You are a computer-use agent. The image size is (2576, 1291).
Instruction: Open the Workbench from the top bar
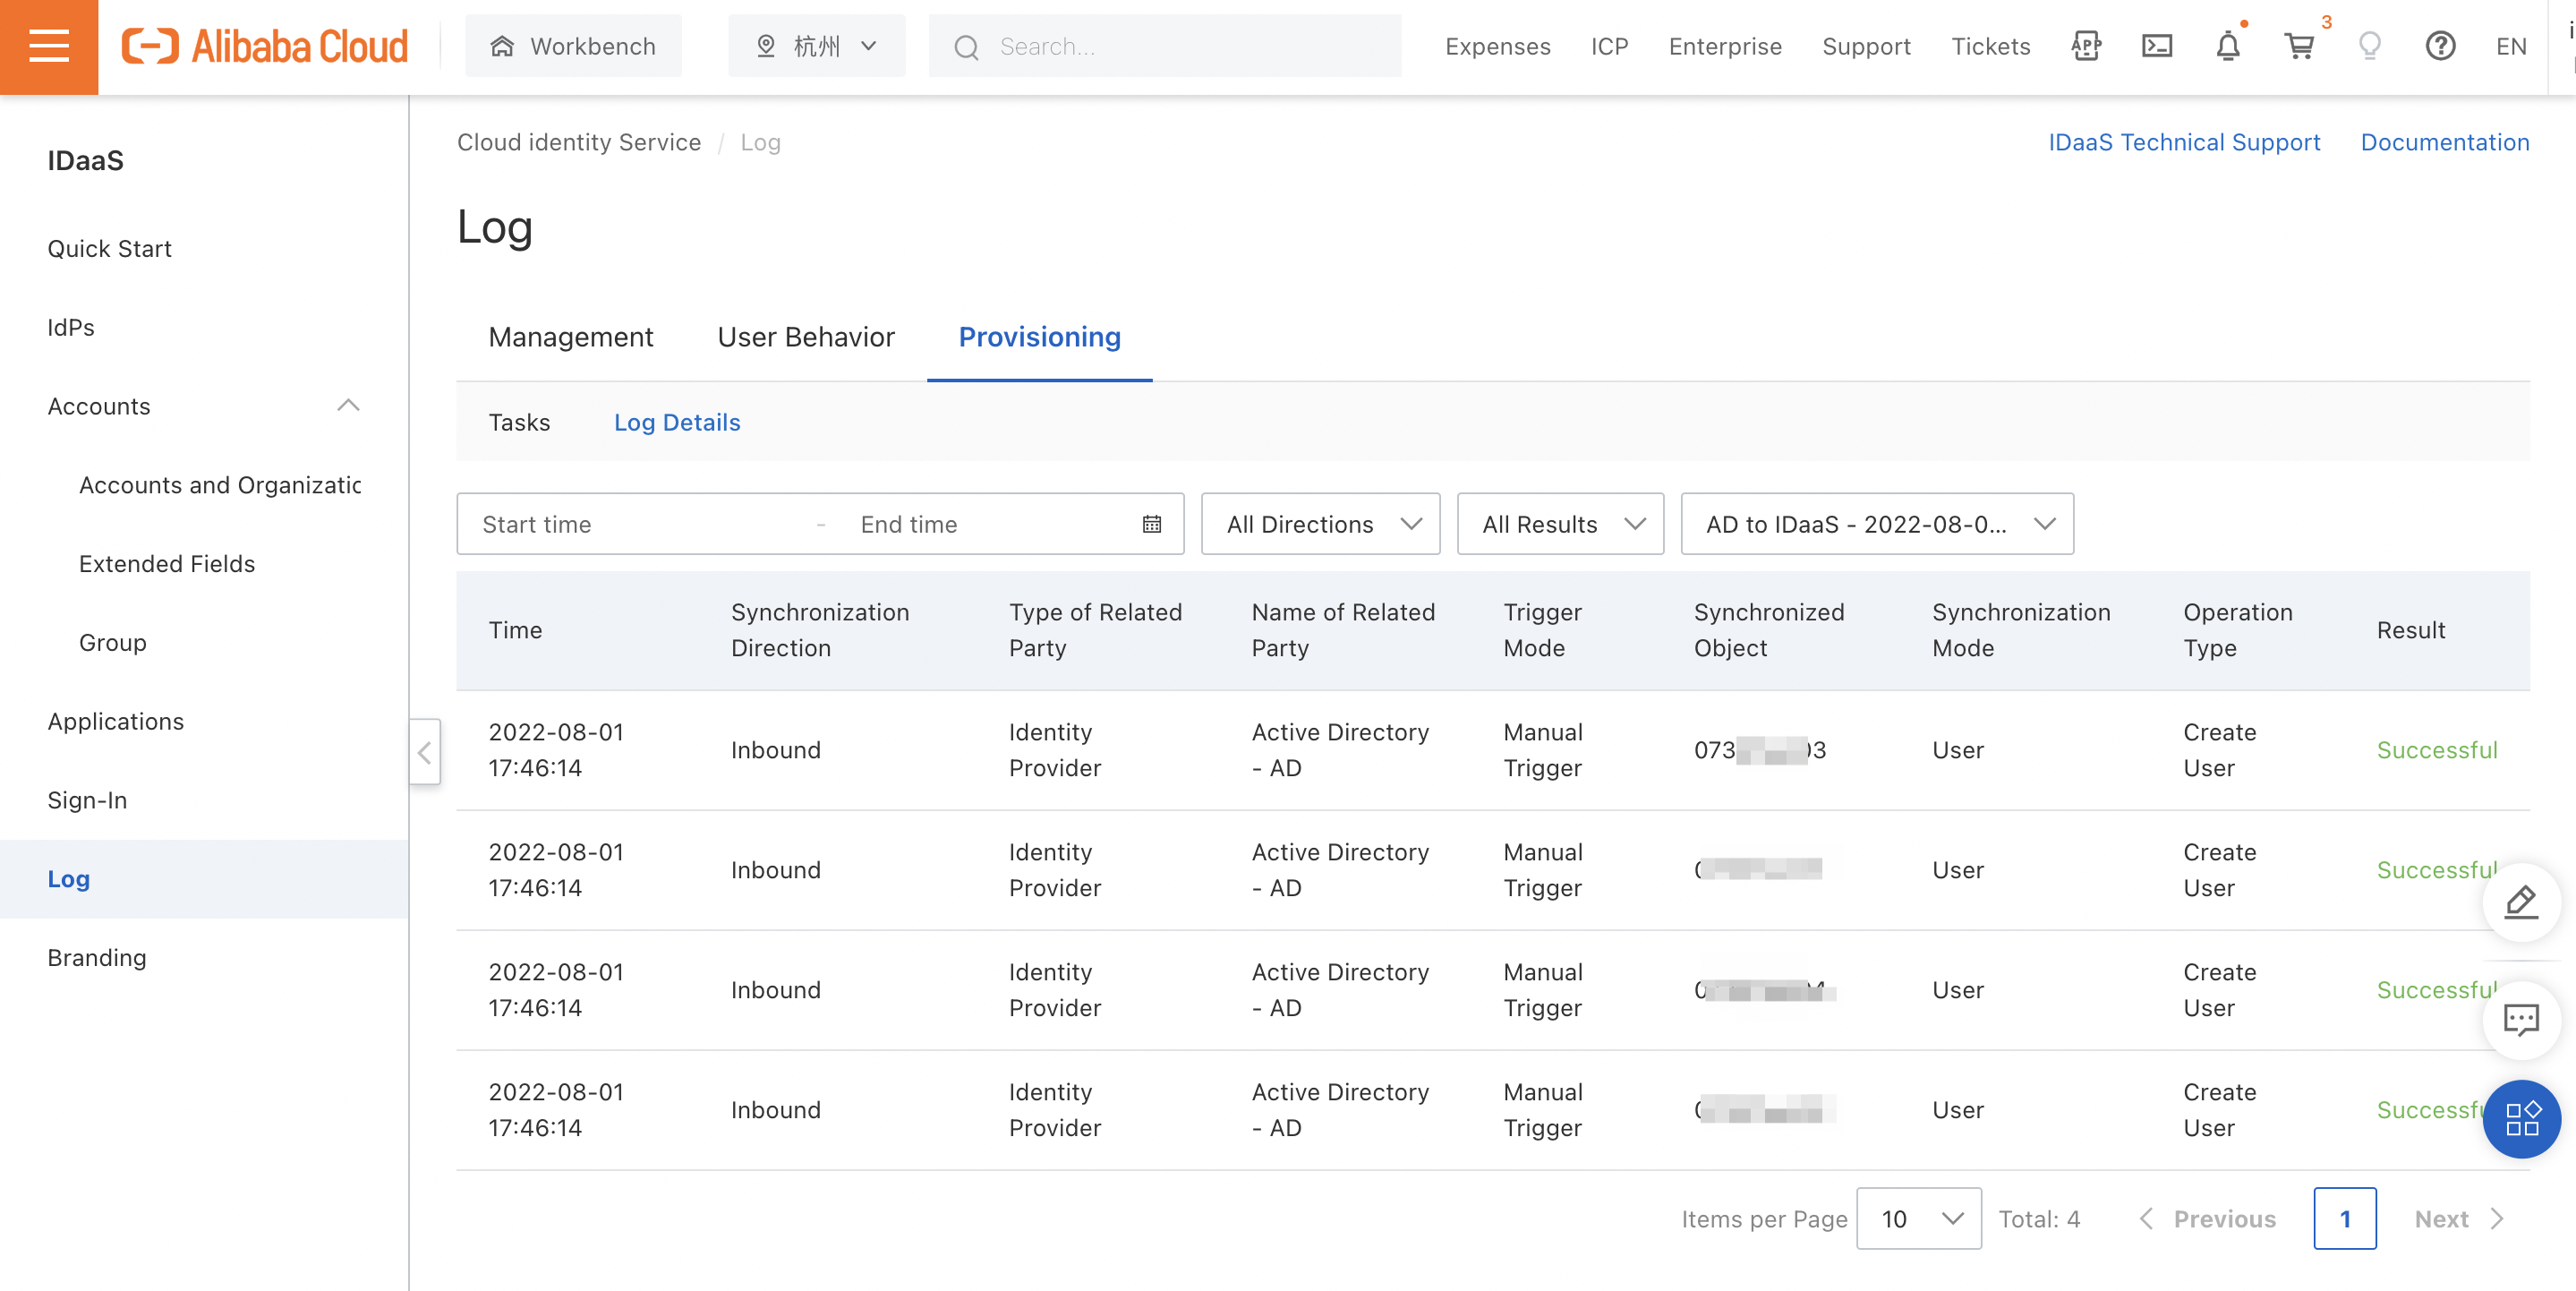[x=573, y=45]
